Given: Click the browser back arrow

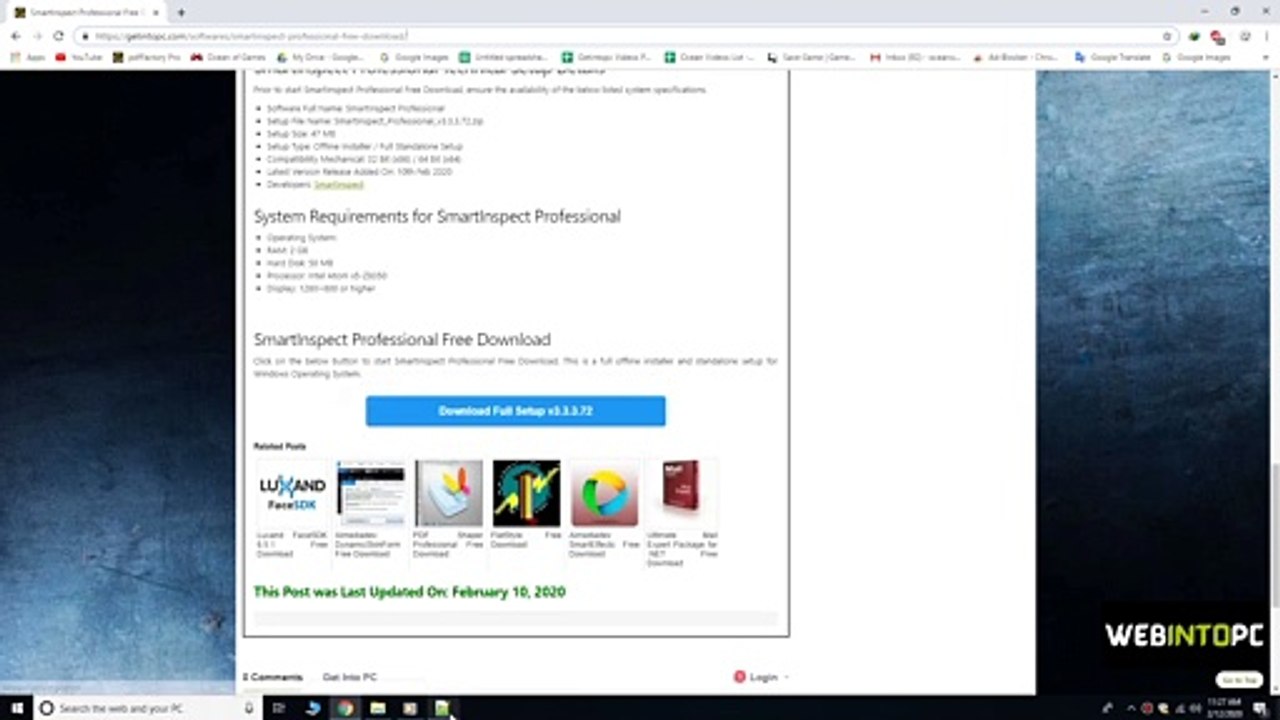Looking at the screenshot, I should (16, 36).
